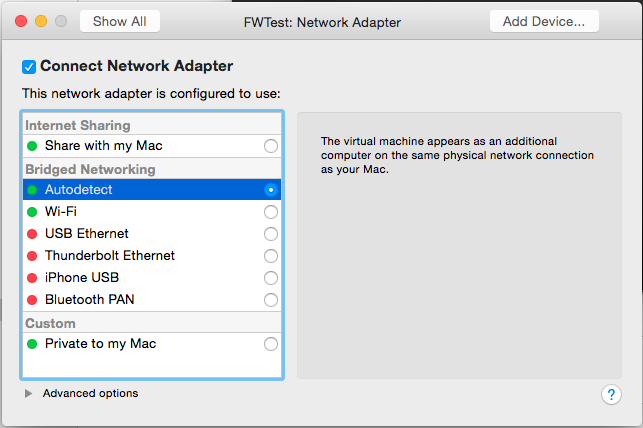Screen dimensions: 643x428
Task: Choose the Wi-Fi radio button
Action: (270, 212)
